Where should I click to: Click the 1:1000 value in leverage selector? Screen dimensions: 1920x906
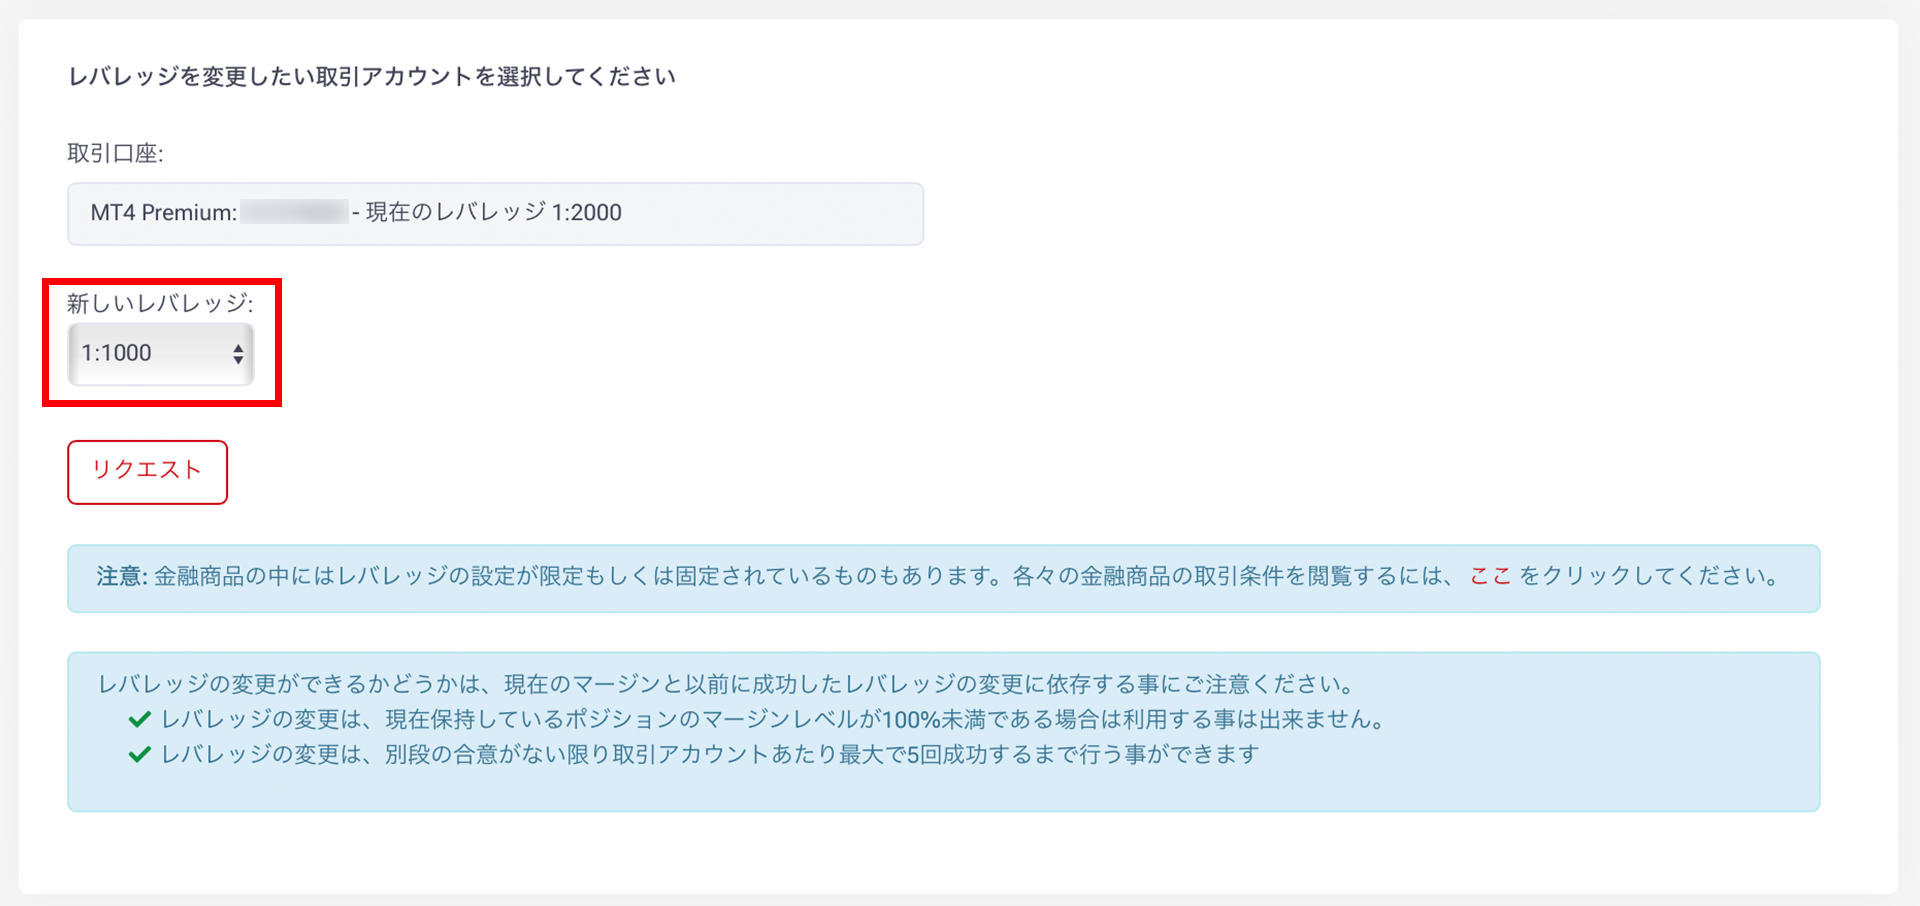coord(117,353)
